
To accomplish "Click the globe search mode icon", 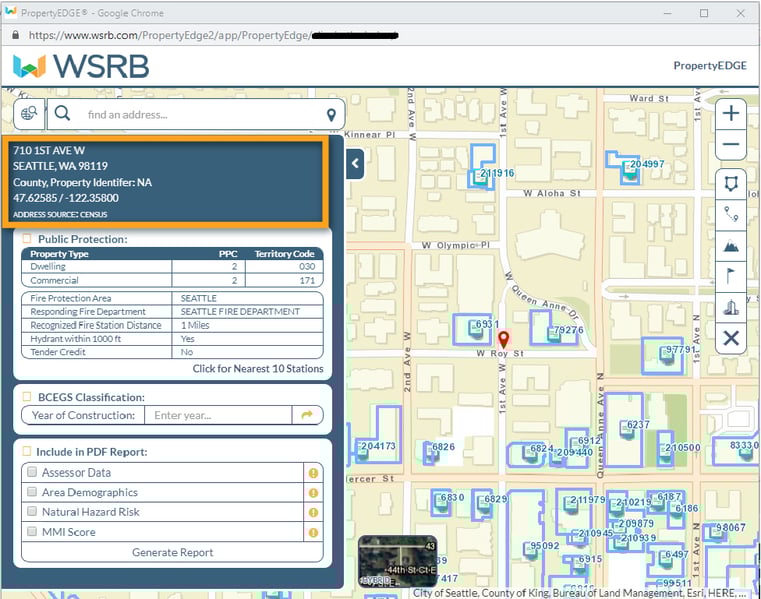I will coord(29,114).
